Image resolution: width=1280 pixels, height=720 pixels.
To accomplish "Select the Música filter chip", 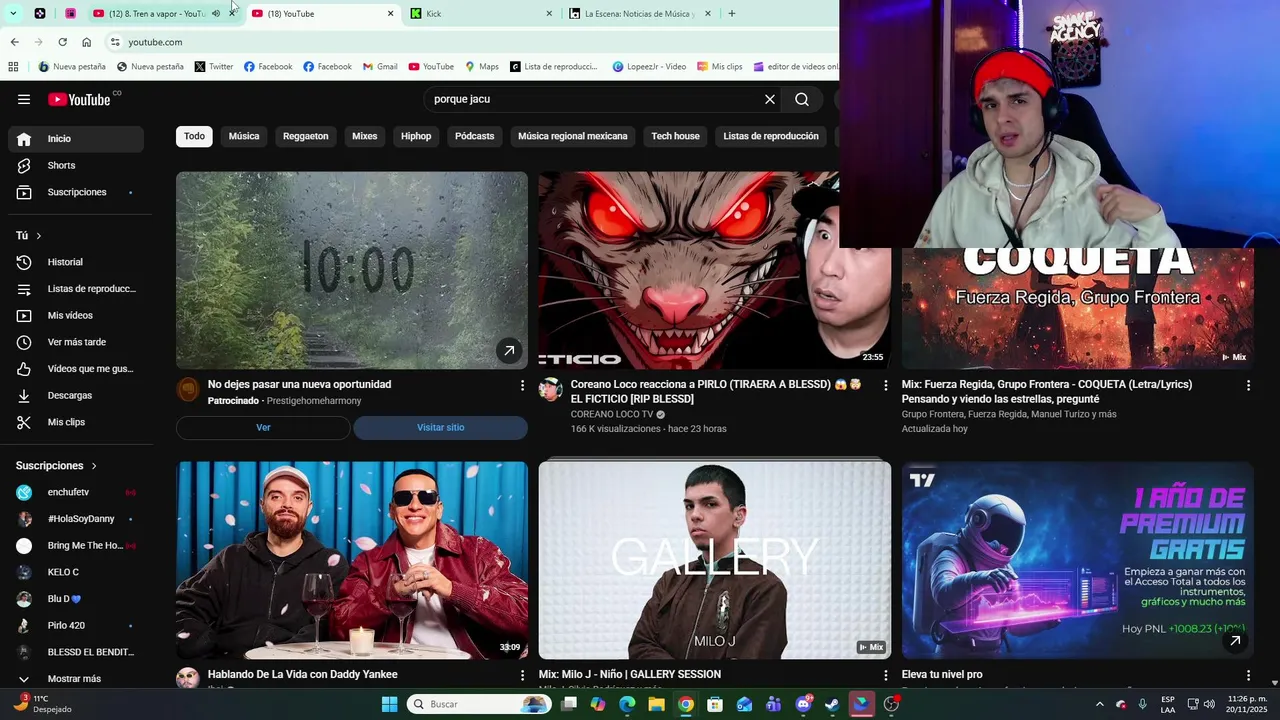I will tap(244, 136).
